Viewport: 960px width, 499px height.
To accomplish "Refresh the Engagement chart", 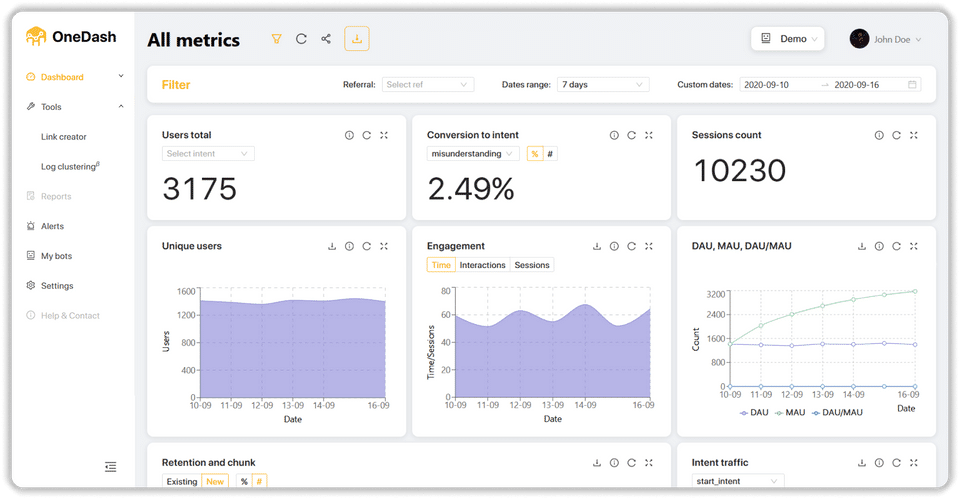I will [631, 246].
